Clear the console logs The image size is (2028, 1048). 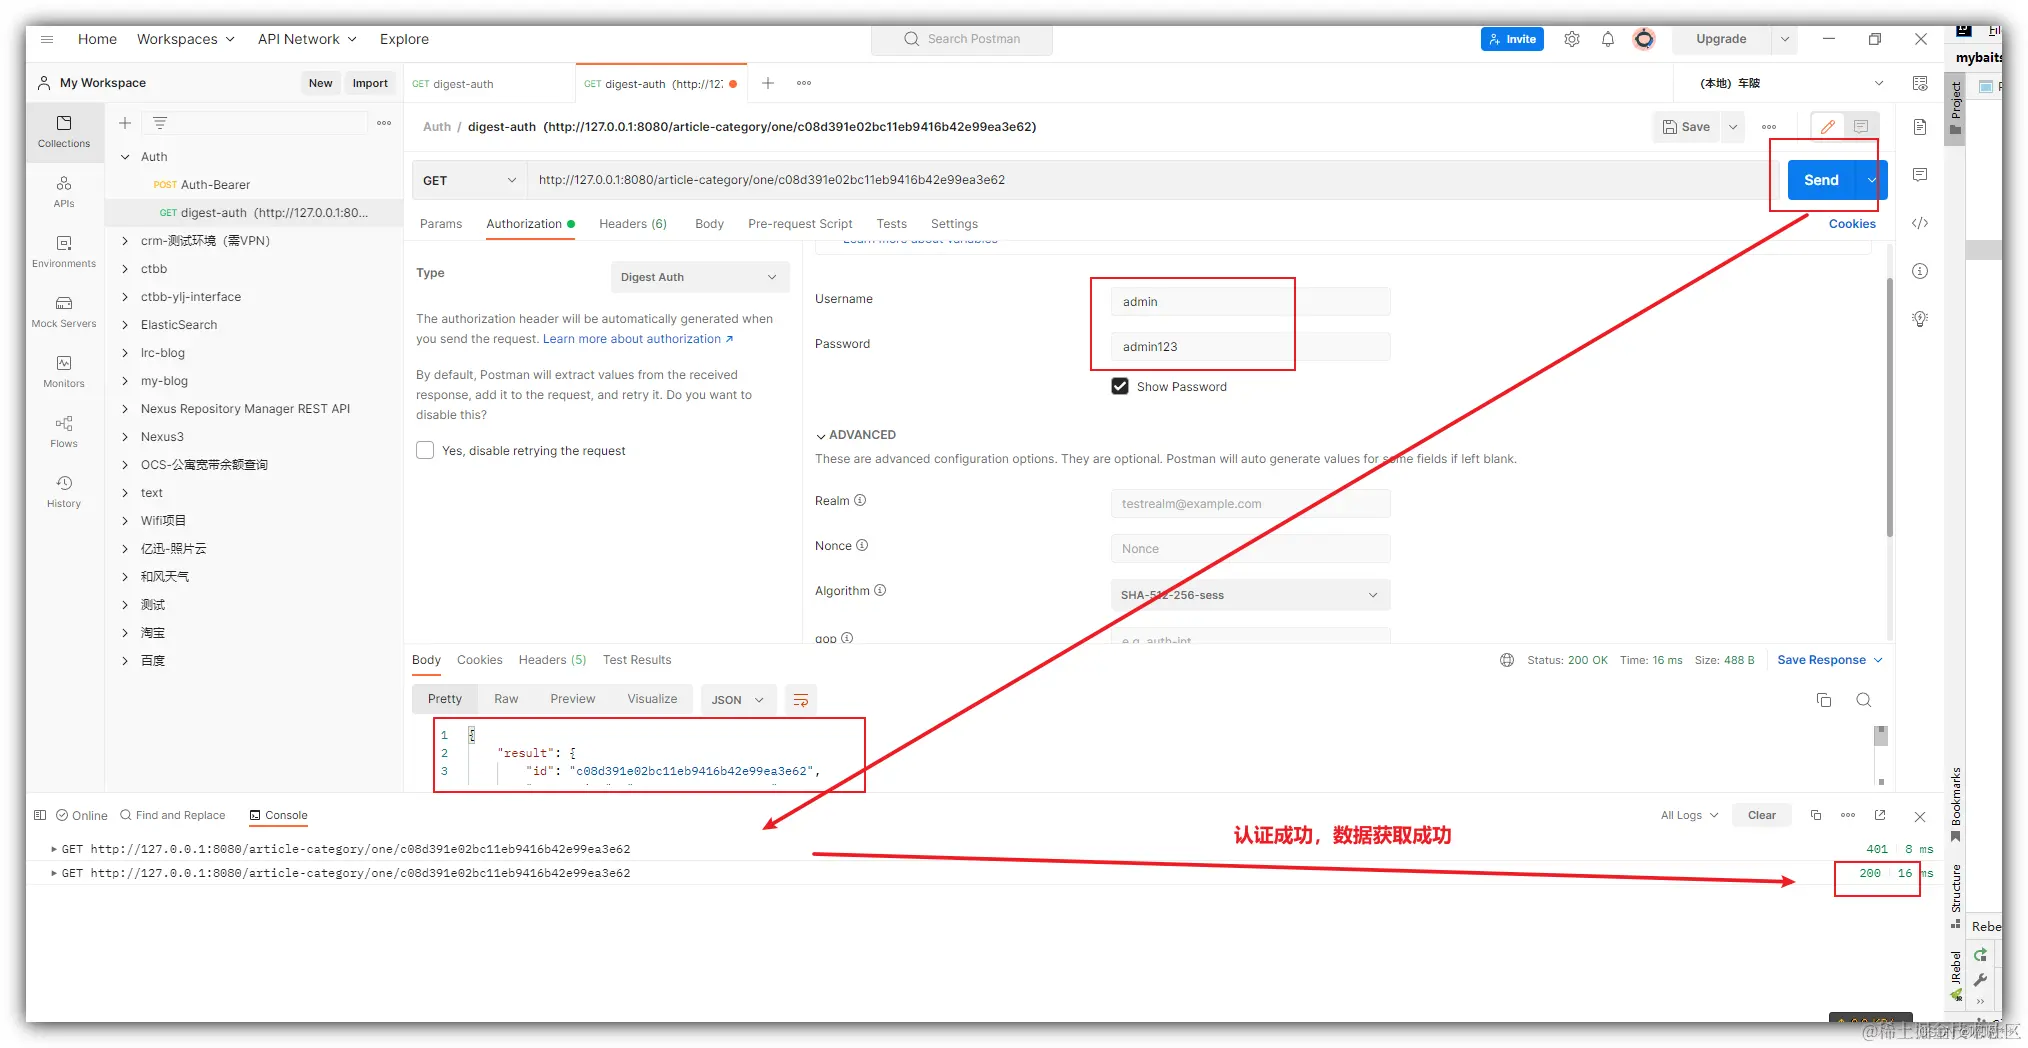pos(1762,815)
